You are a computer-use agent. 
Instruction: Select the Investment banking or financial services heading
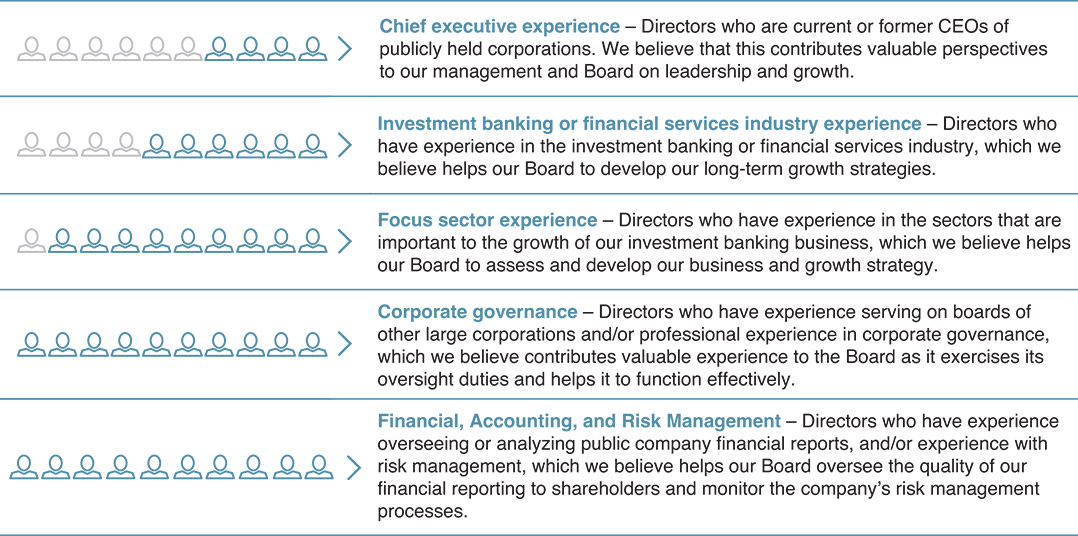tap(649, 124)
